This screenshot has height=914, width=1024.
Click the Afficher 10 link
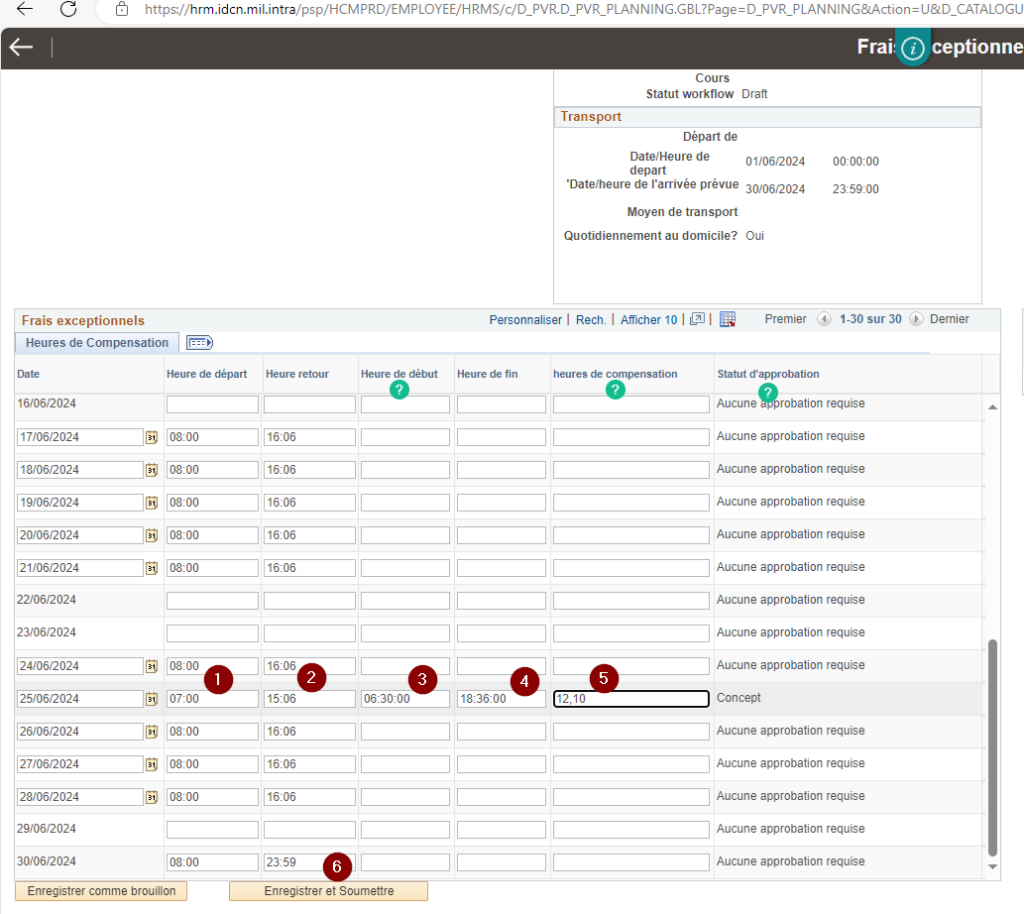648,320
